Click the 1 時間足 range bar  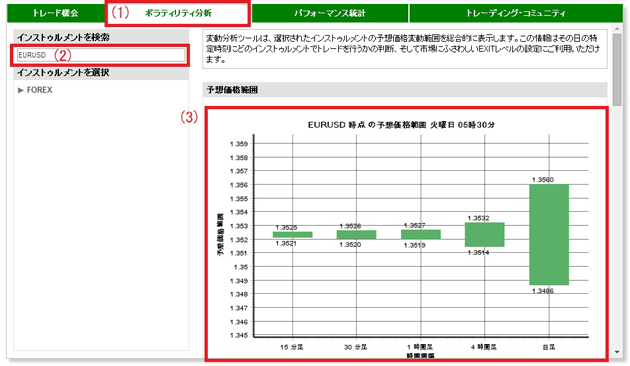point(421,235)
